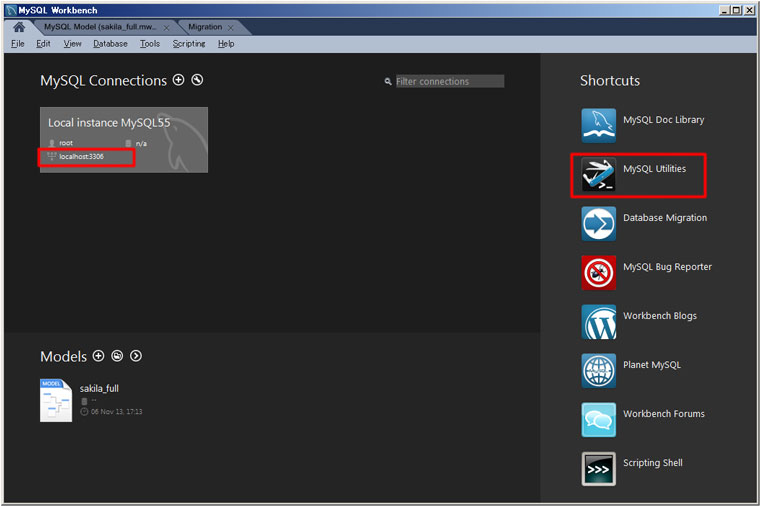Open the MySQL Doc Library dolphin icon

point(599,126)
